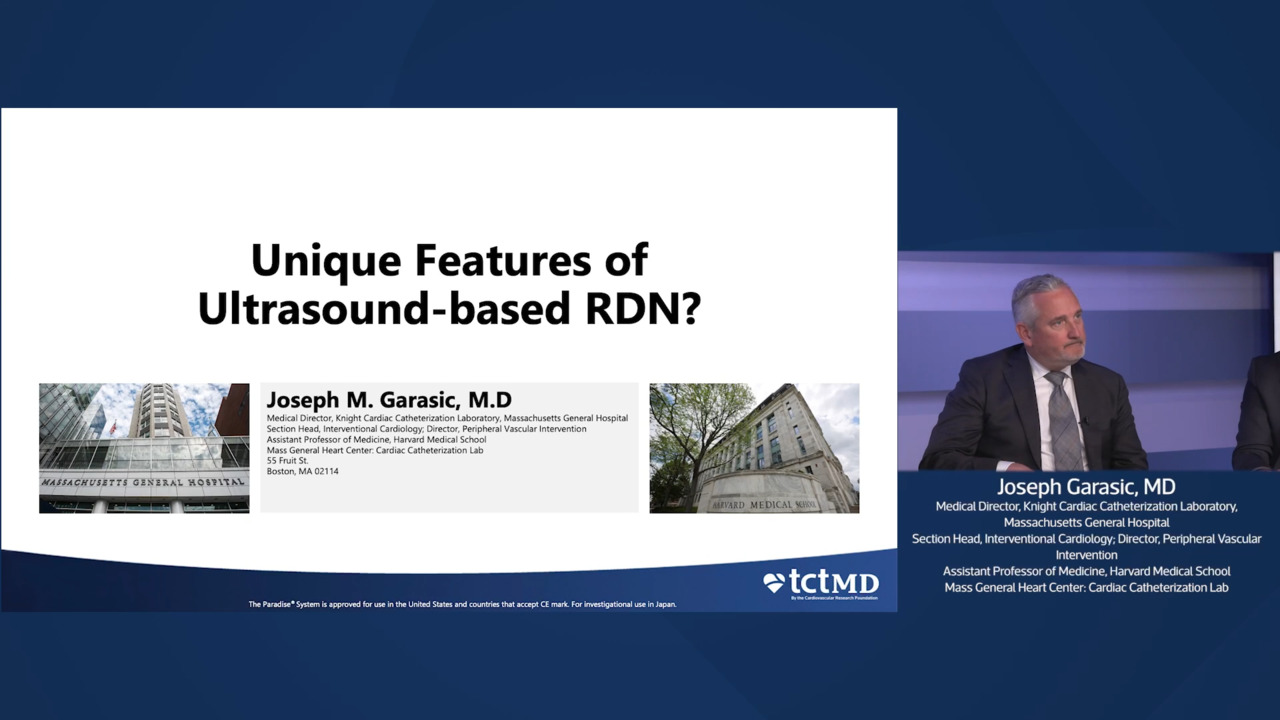Click the Massachusetts General Hospital building photo
The width and height of the screenshot is (1280, 720).
(144, 448)
